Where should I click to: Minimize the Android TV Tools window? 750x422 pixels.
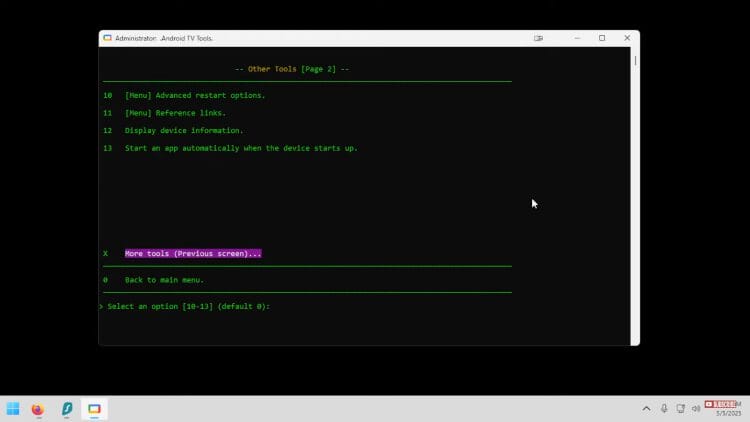pos(577,38)
